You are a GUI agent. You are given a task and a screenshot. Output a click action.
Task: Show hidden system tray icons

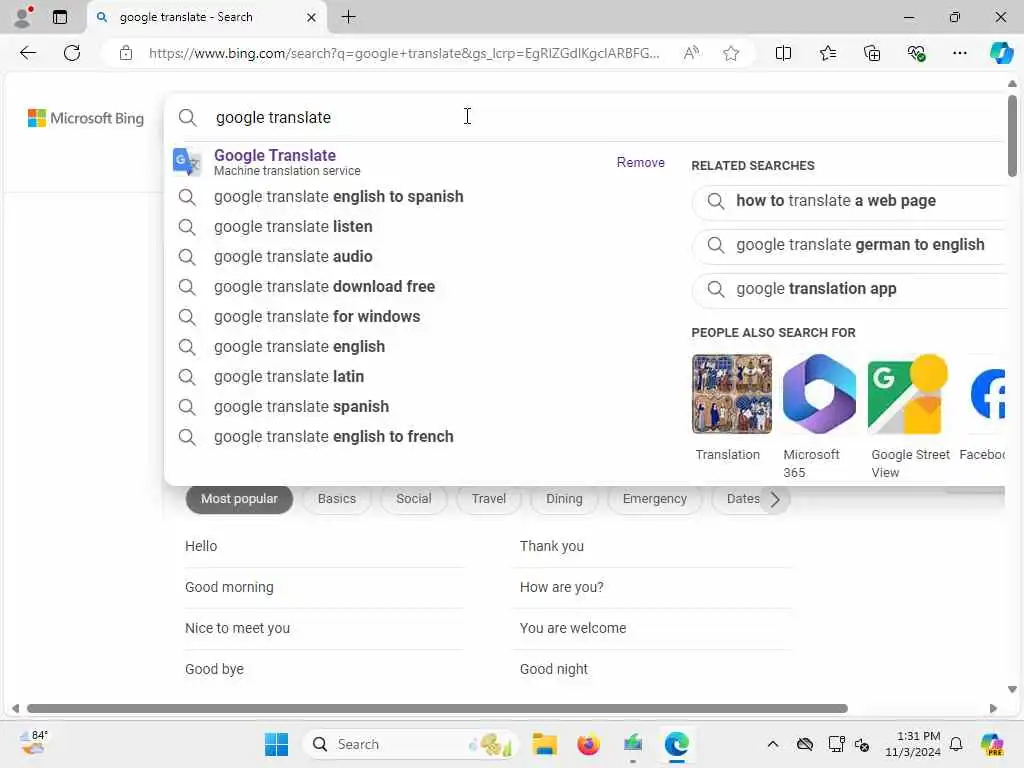(x=773, y=744)
